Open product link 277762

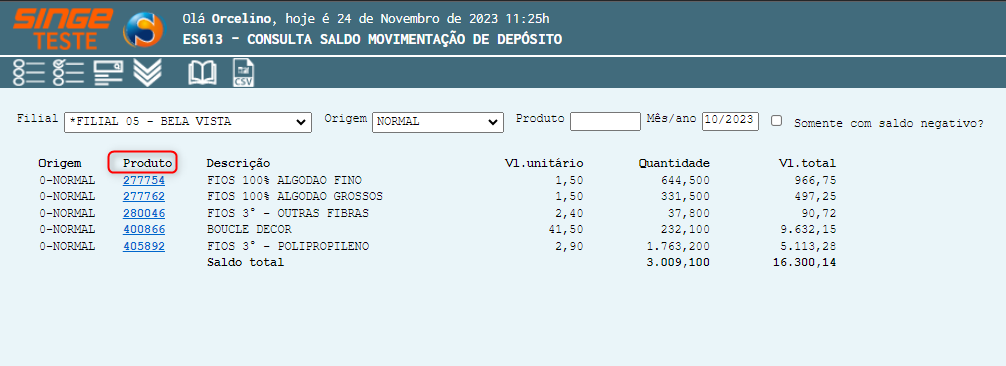pyautogui.click(x=144, y=196)
